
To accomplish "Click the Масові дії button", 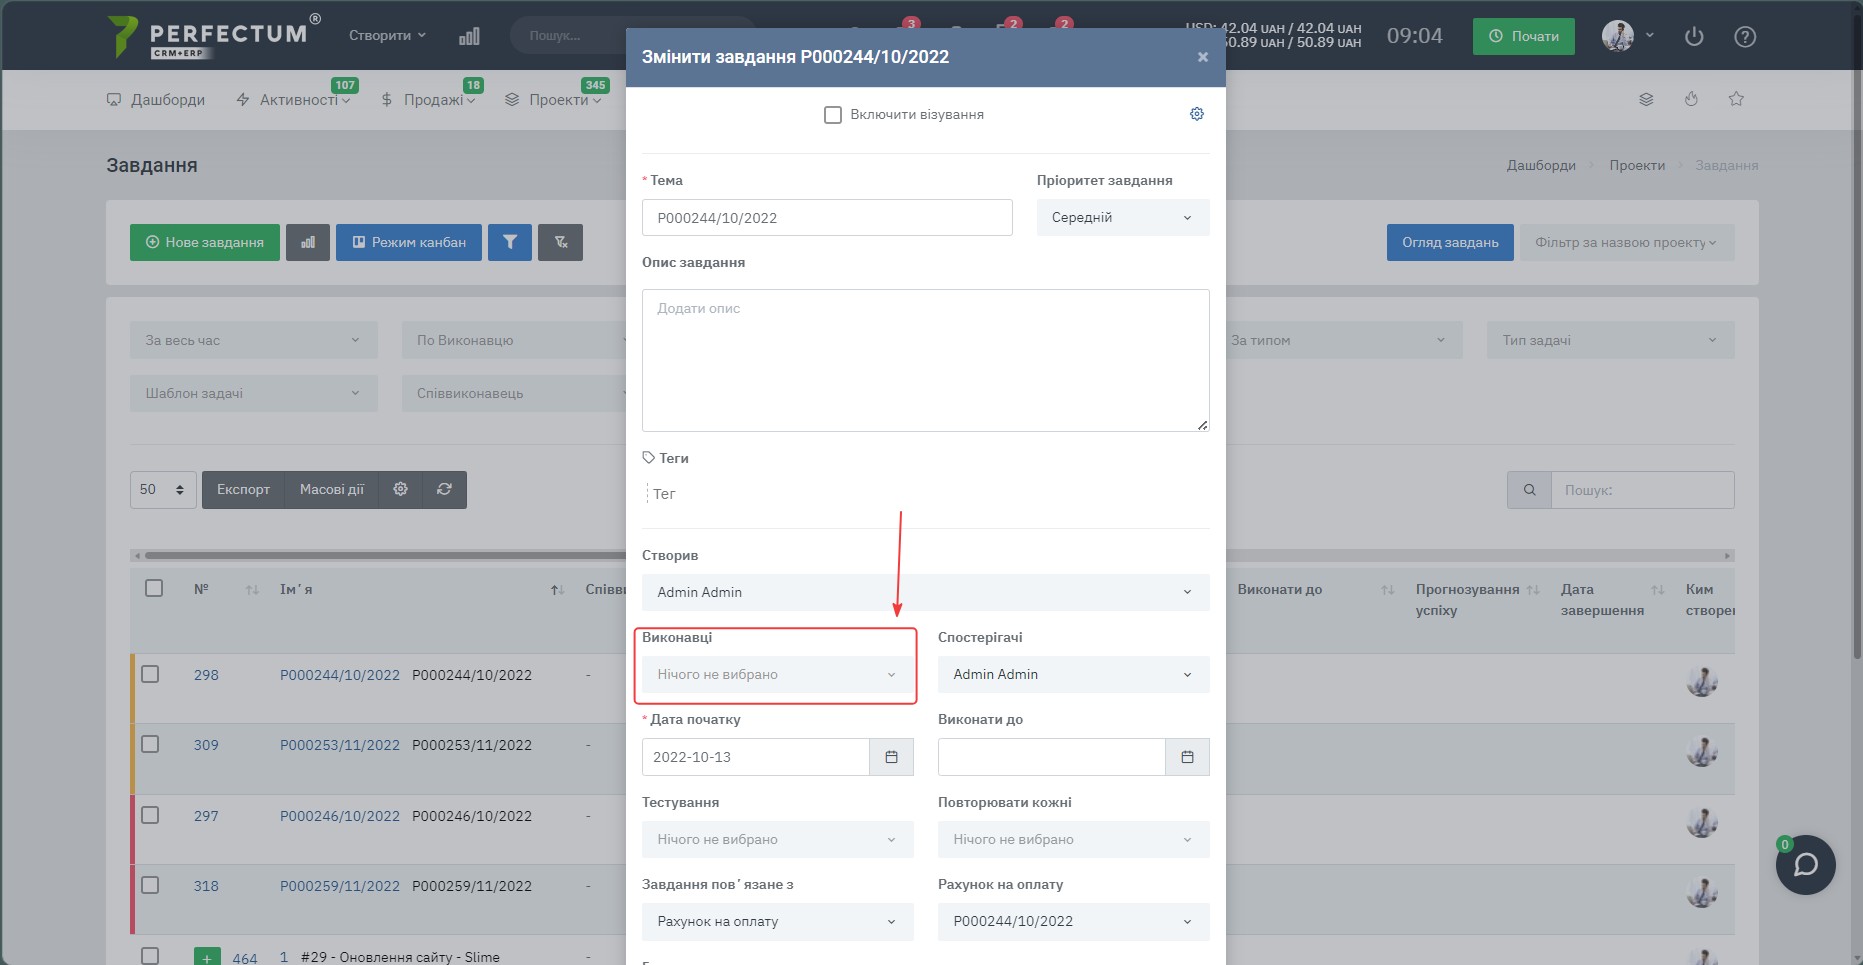I will click(332, 489).
